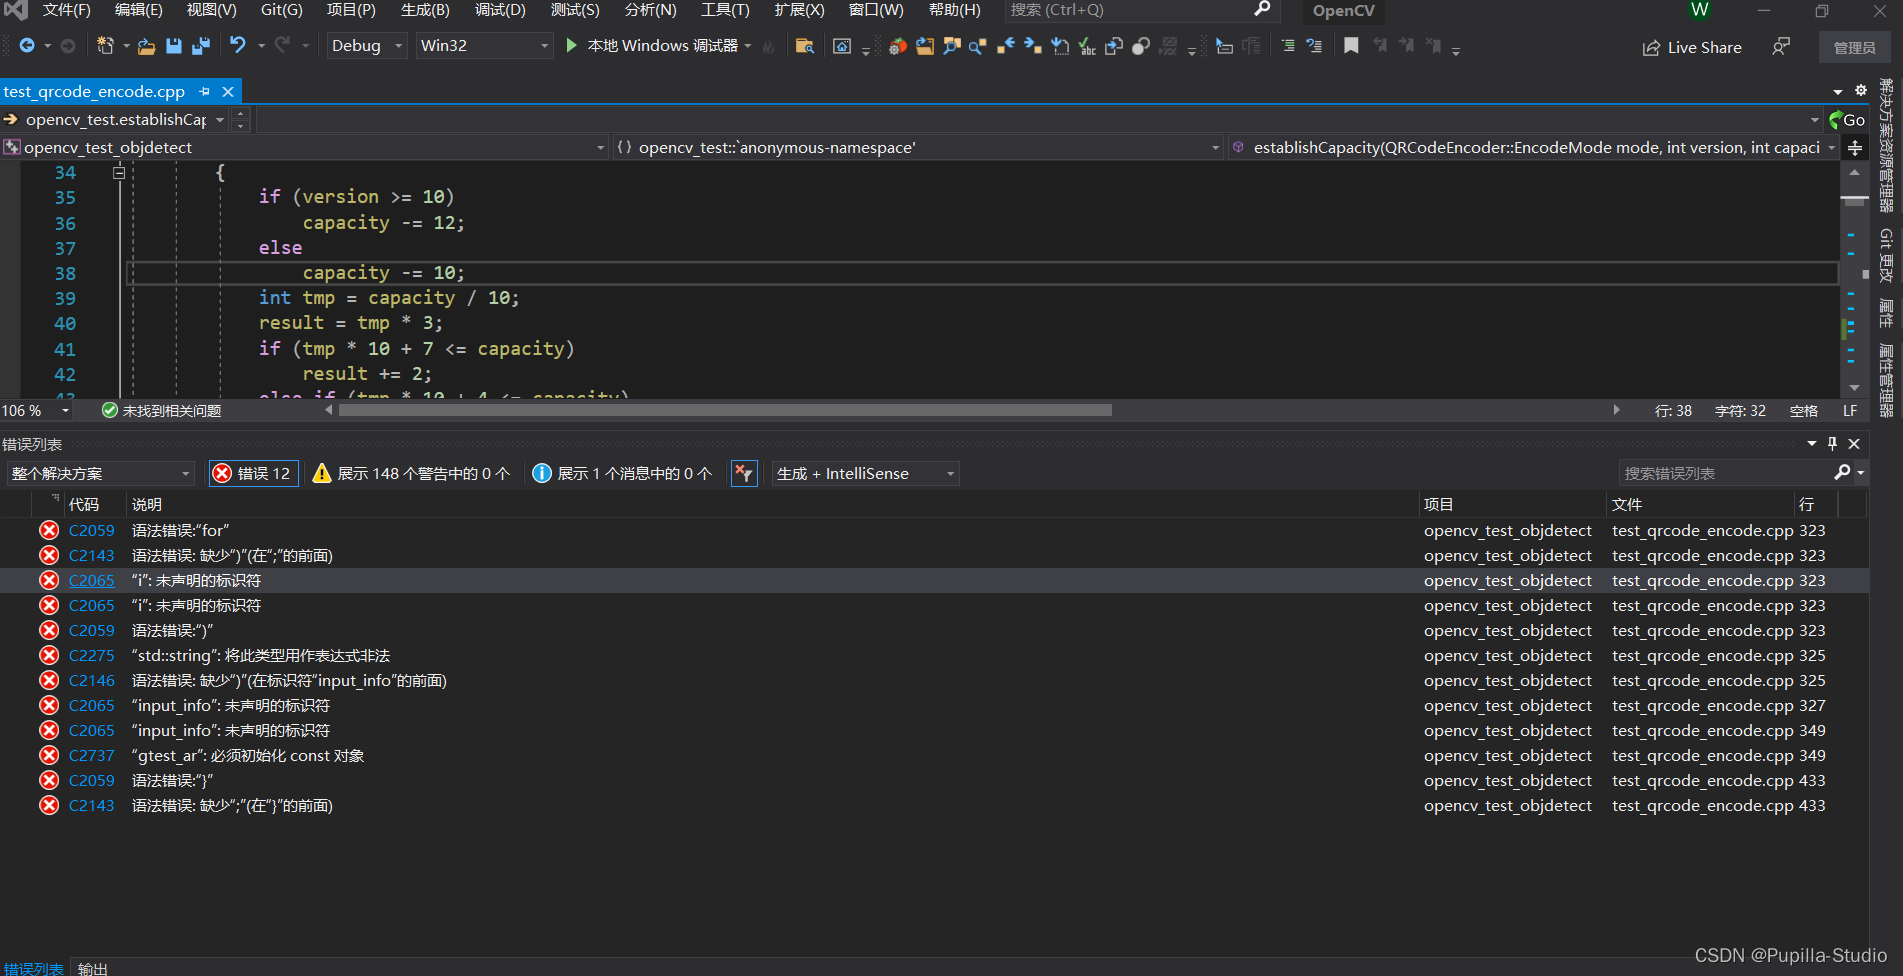Close the test_qrcode_encode.cpp tab
Viewport: 1903px width, 976px height.
(228, 91)
